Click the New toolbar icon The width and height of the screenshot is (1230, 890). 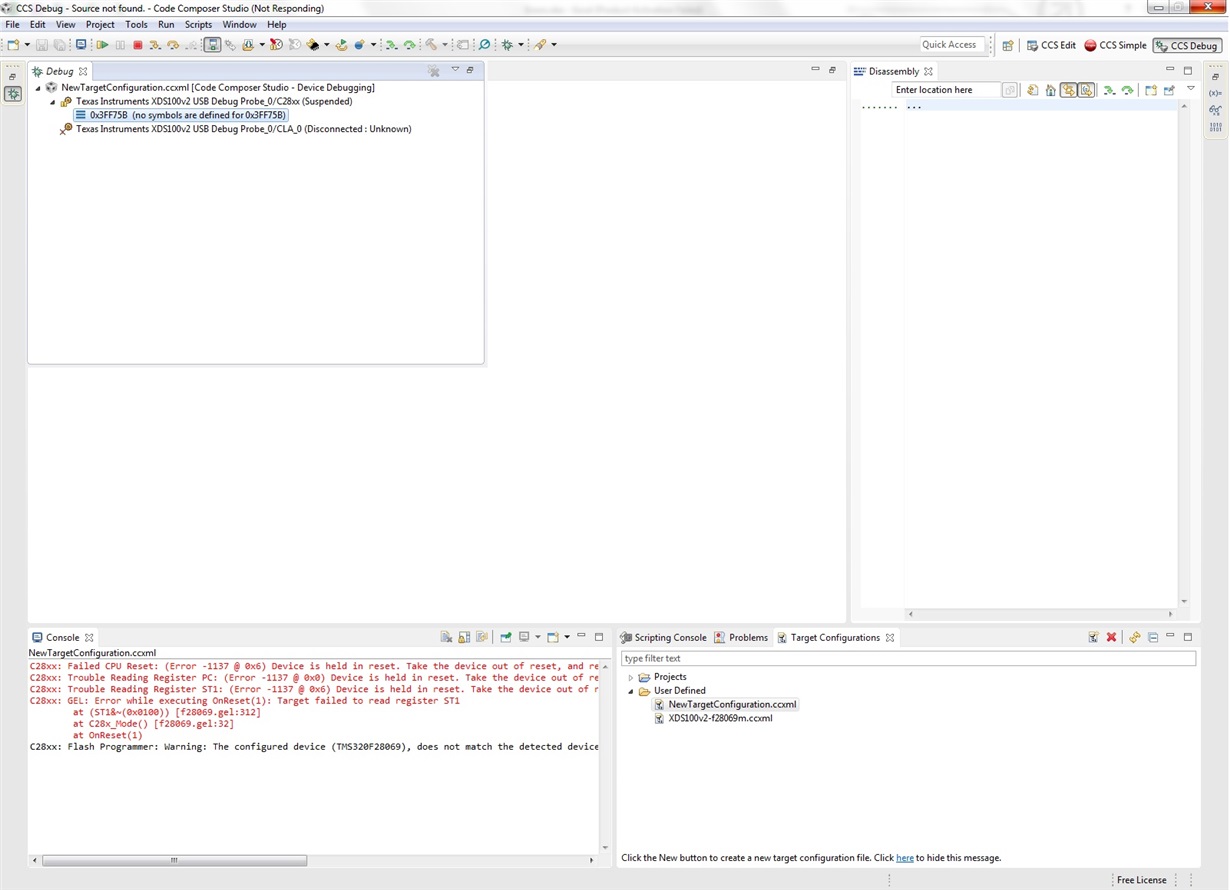[13, 45]
